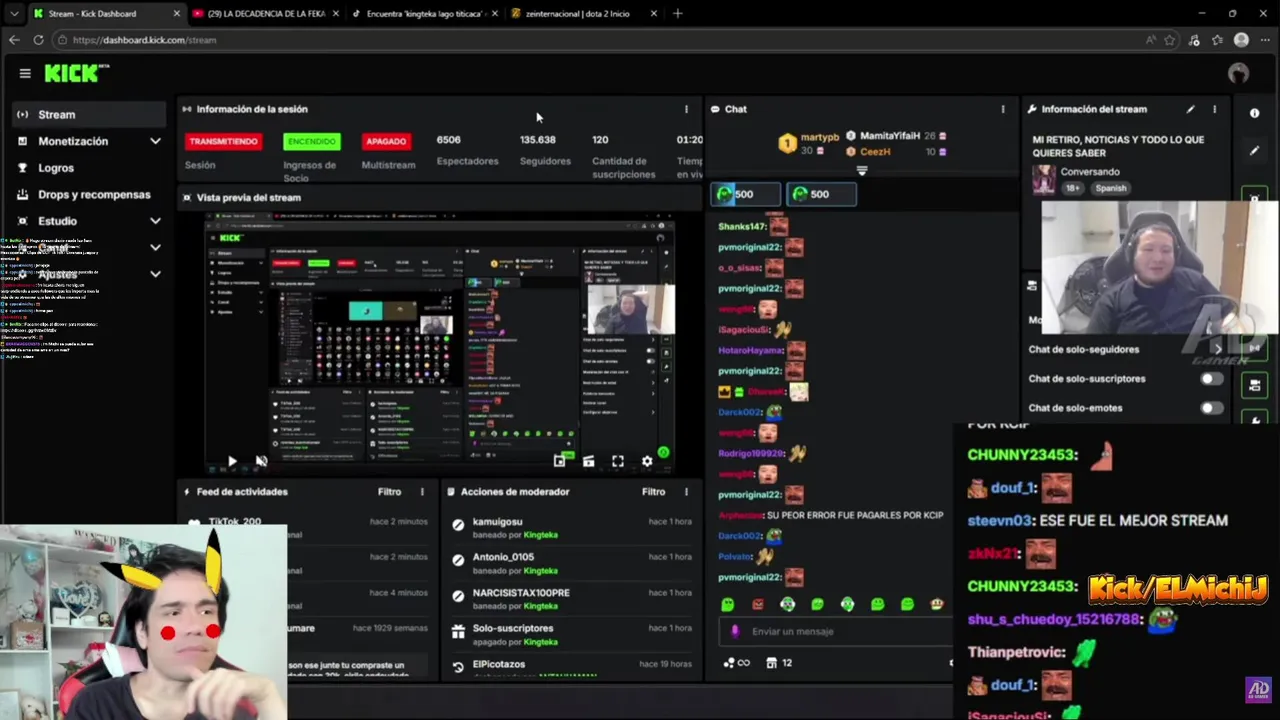The width and height of the screenshot is (1280, 720).
Task: Select Stream in the sidebar
Action: (x=90, y=114)
